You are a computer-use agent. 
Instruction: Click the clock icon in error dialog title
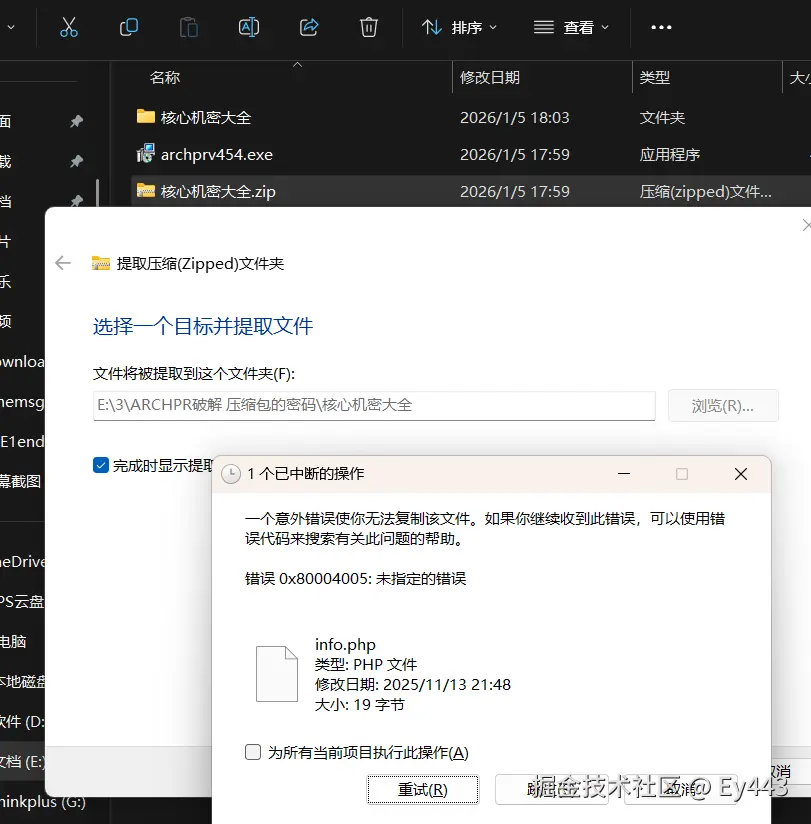(231, 474)
